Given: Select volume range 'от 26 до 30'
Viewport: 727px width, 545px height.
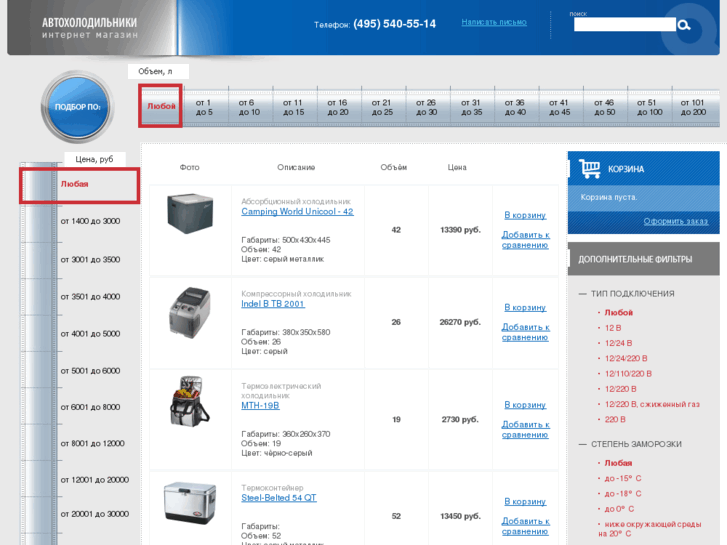Looking at the screenshot, I should coord(426,107).
